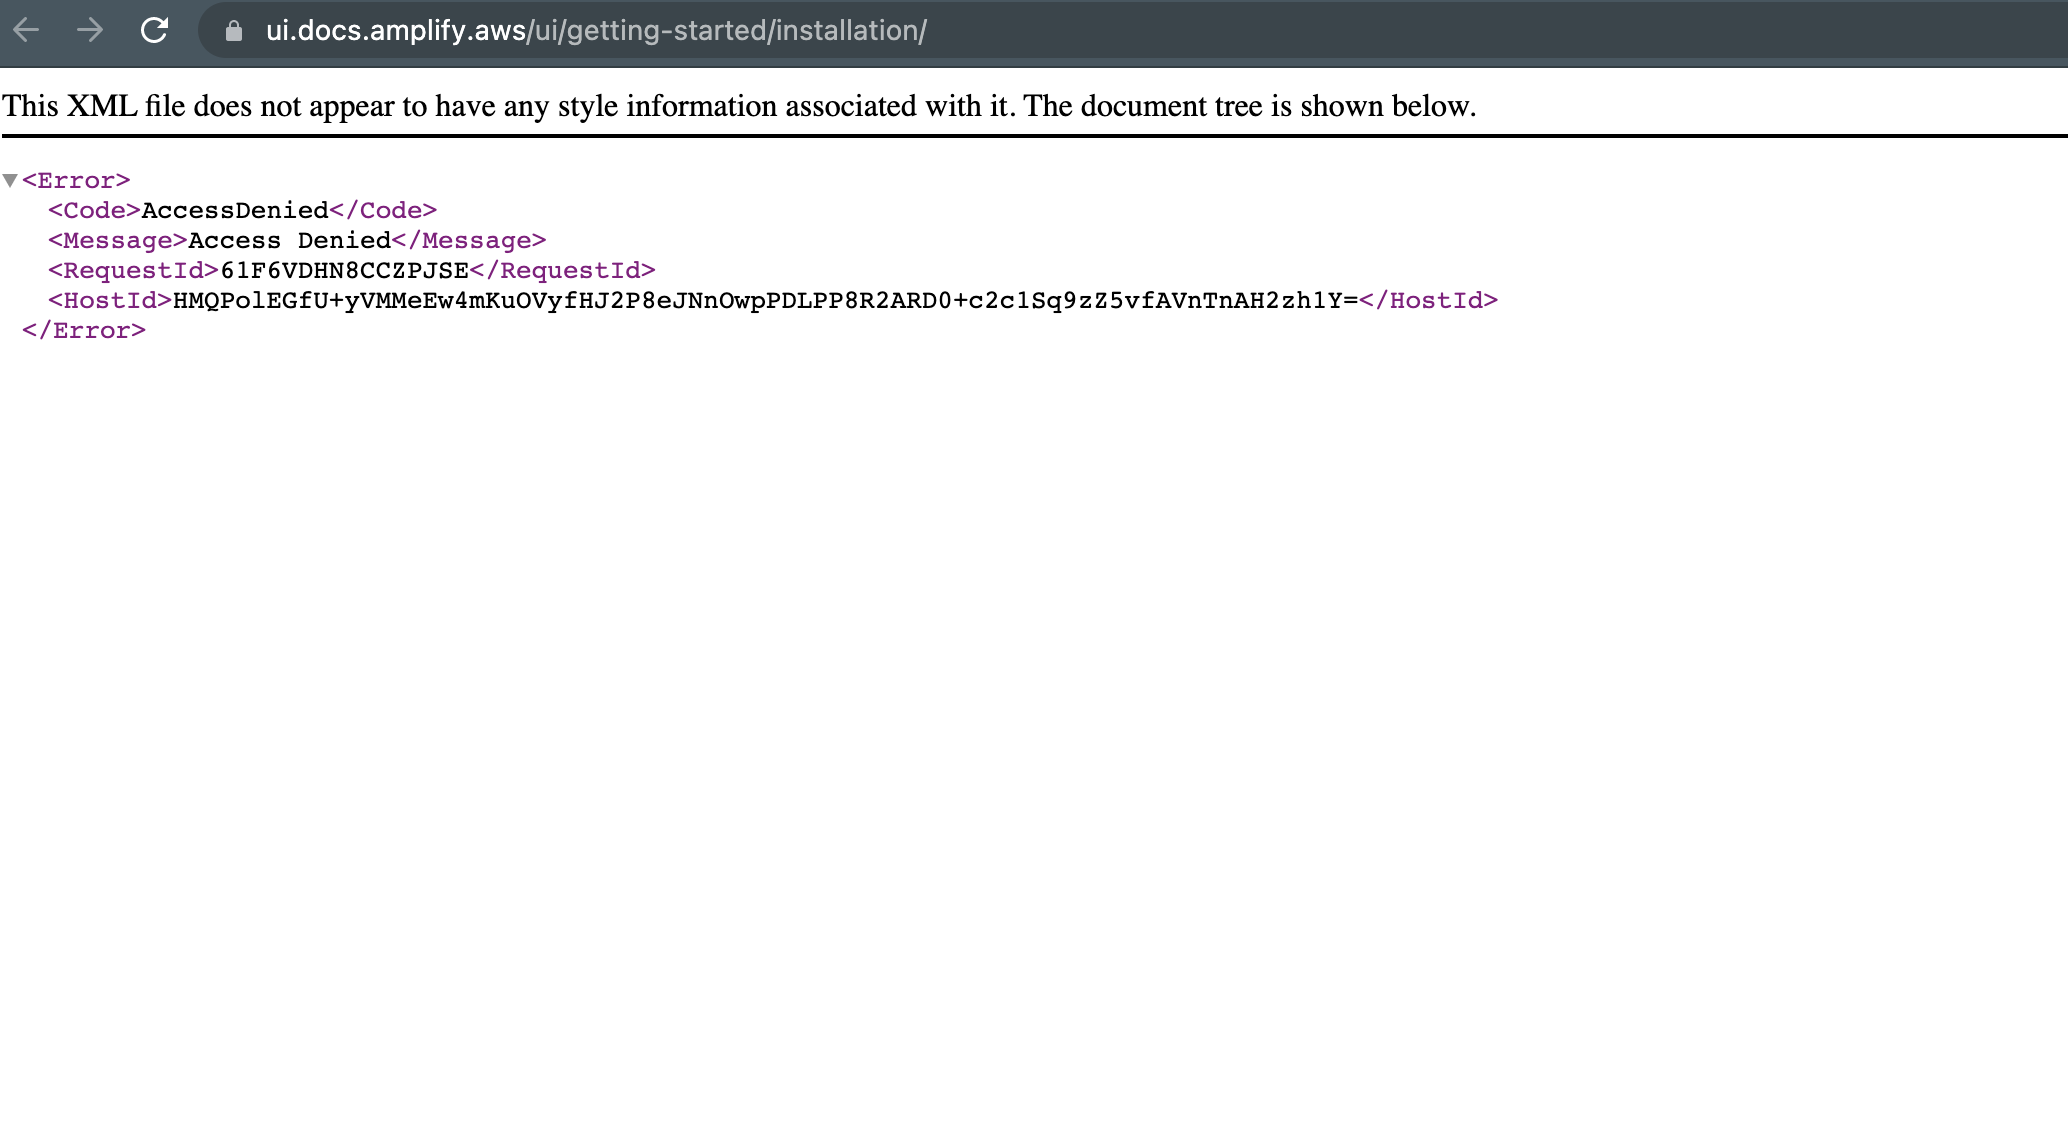The image size is (2068, 1132).
Task: Click the RequestId value 61F6VDHN8CCZPJSE
Action: (344, 270)
